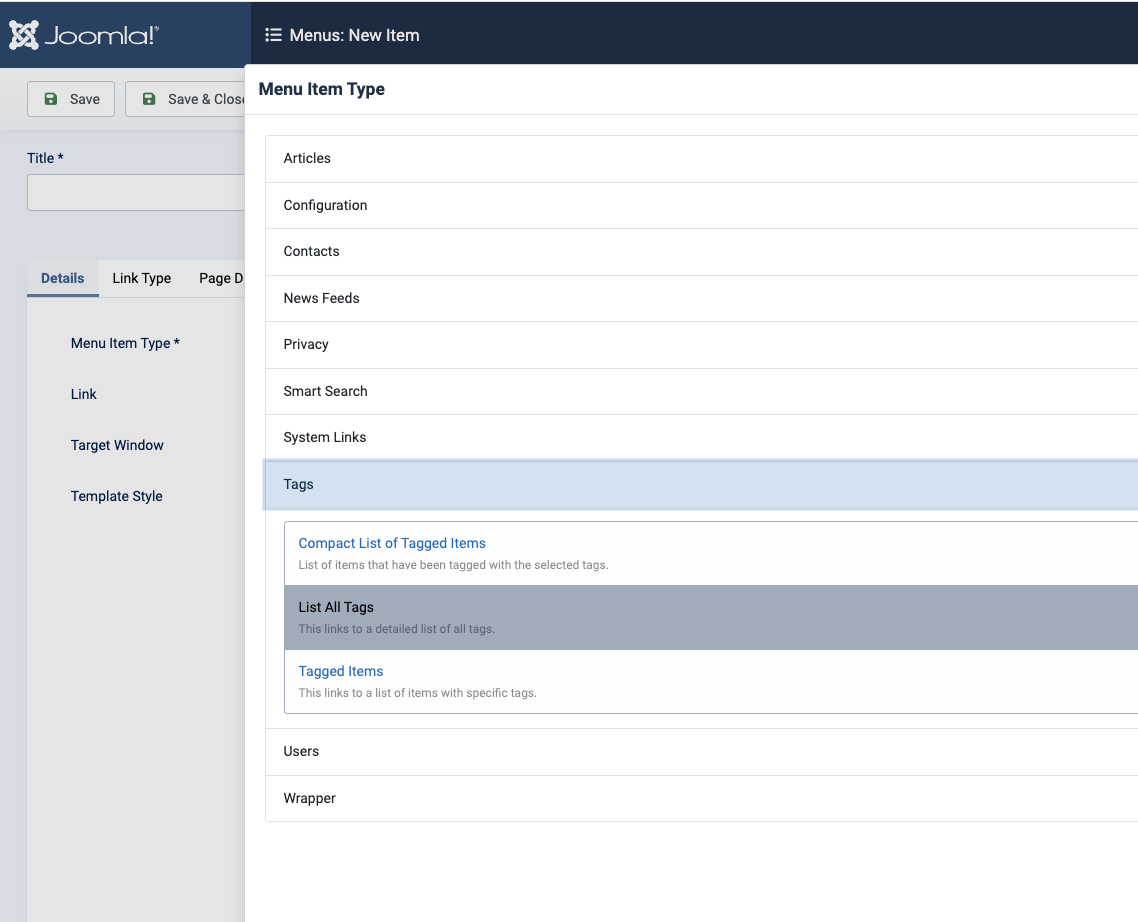Click the Link field label

pyautogui.click(x=83, y=394)
